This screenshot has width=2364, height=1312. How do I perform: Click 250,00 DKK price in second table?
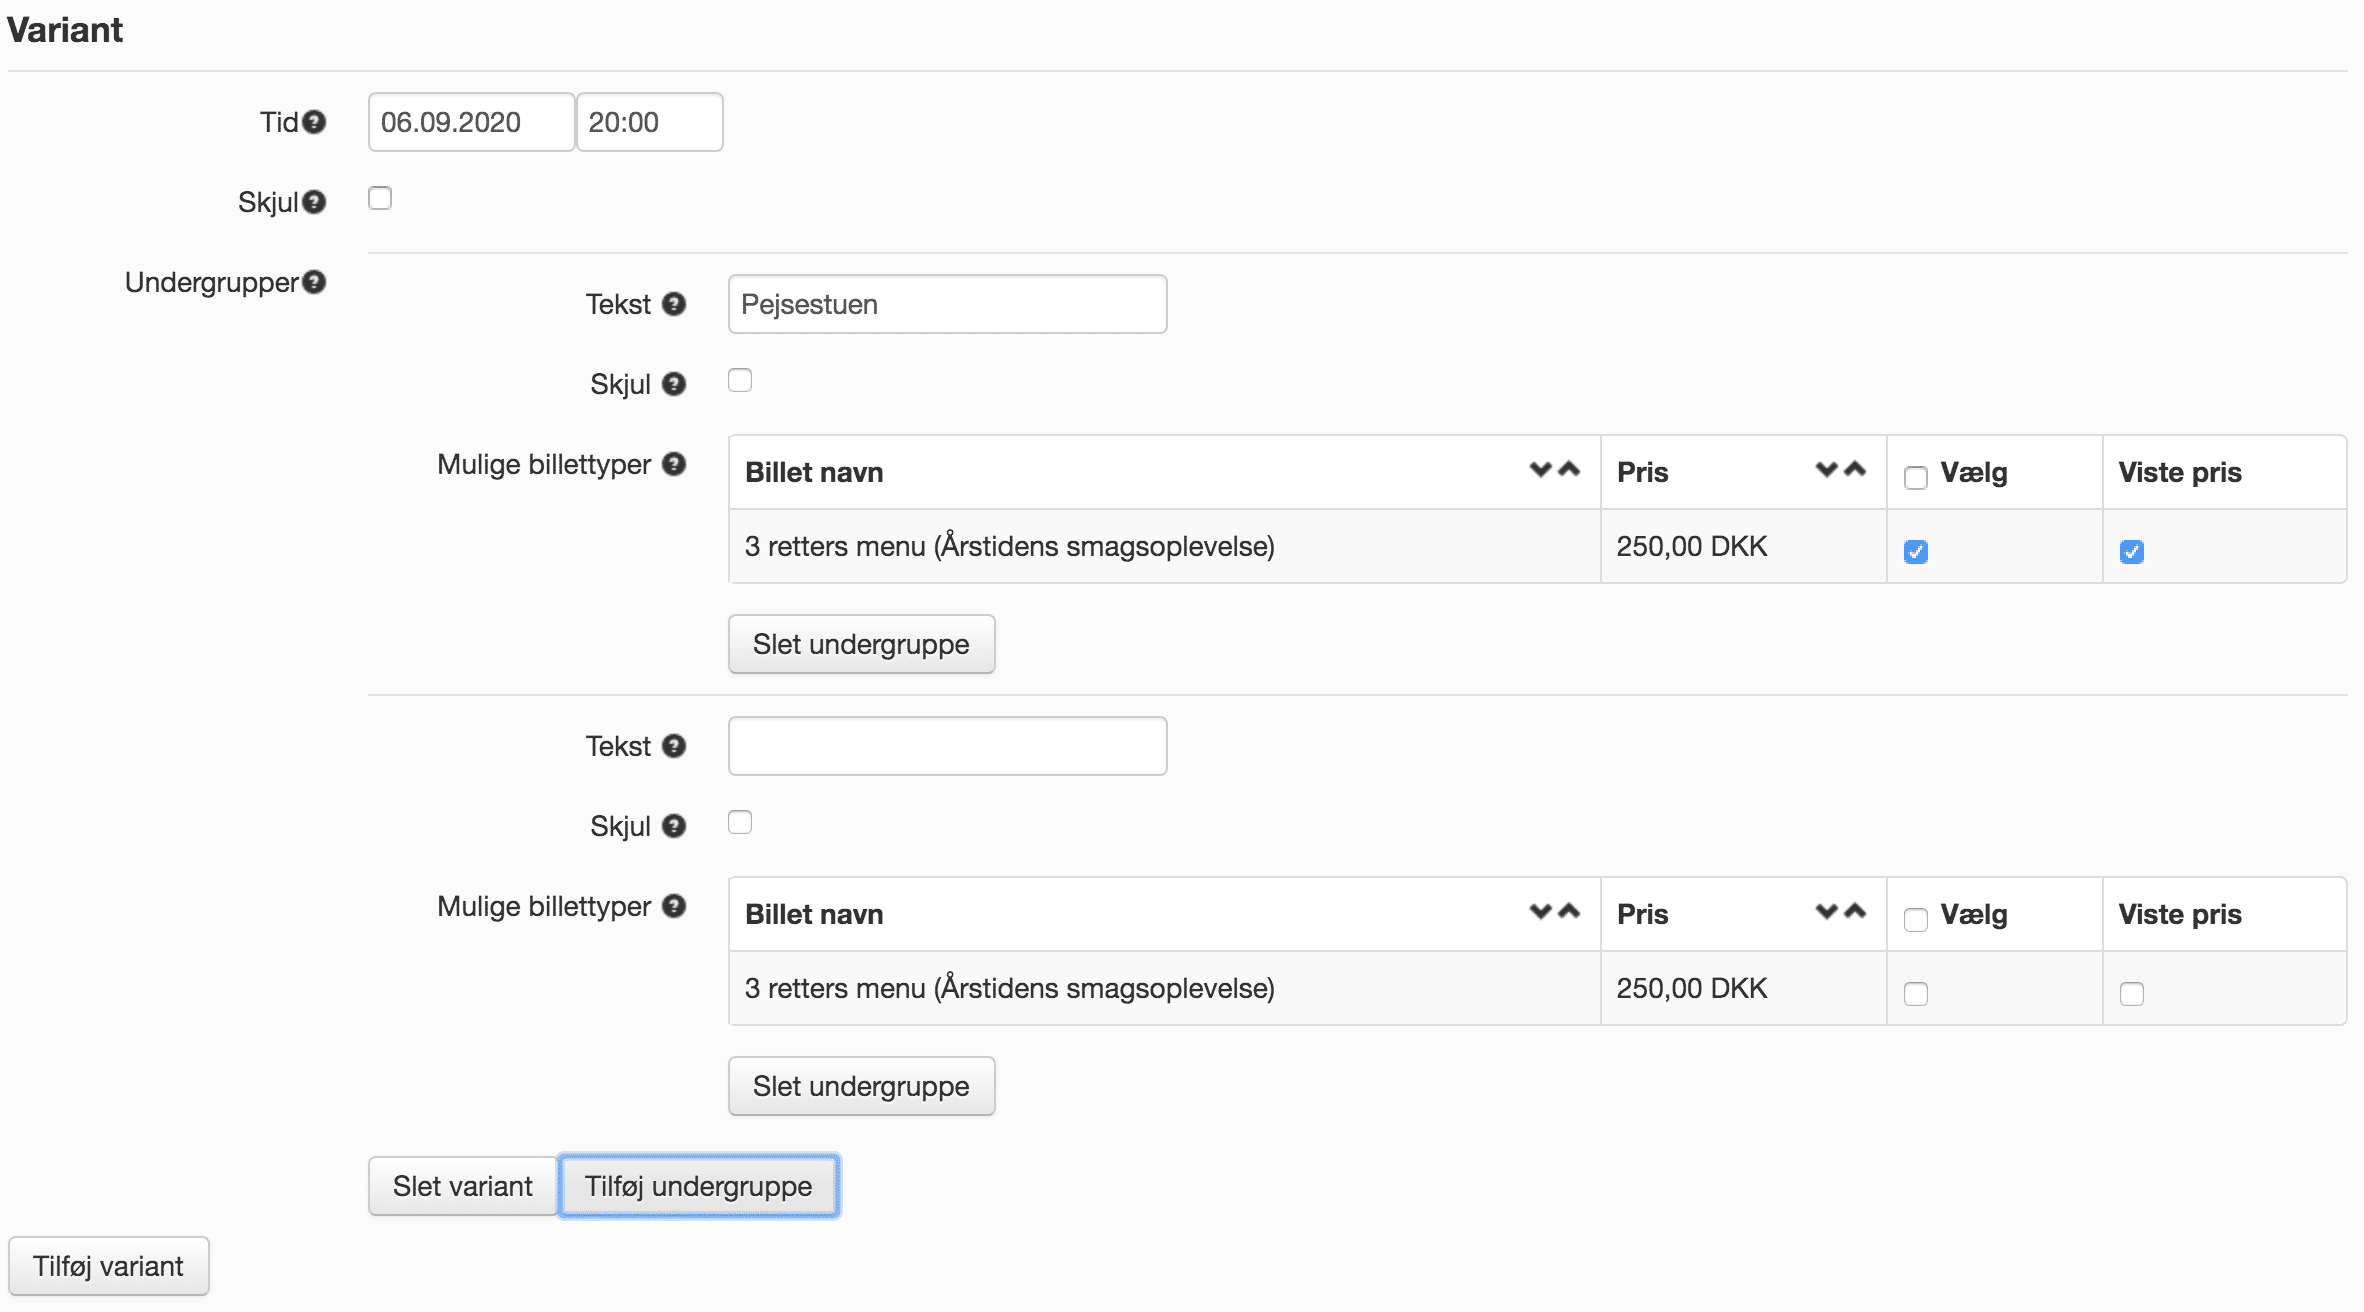1692,988
